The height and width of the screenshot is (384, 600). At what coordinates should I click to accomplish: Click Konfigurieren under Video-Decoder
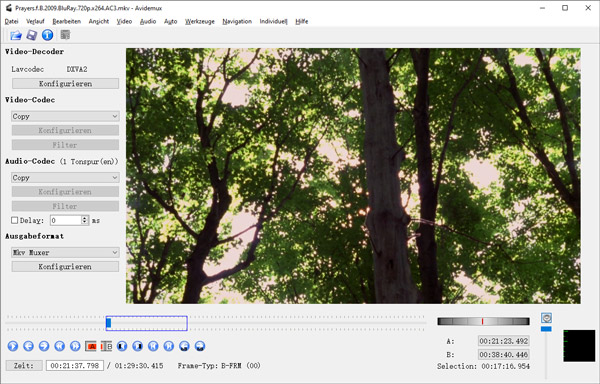[x=65, y=84]
